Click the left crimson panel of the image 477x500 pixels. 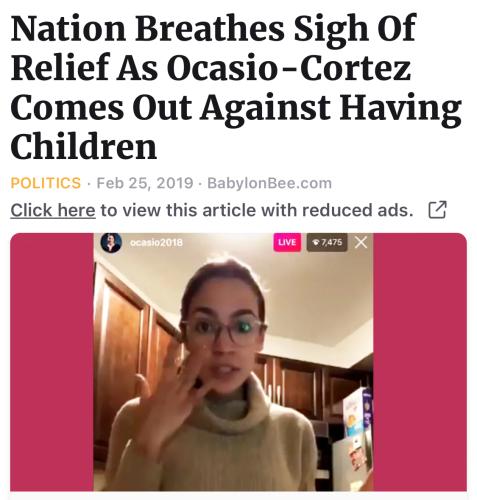(52, 362)
